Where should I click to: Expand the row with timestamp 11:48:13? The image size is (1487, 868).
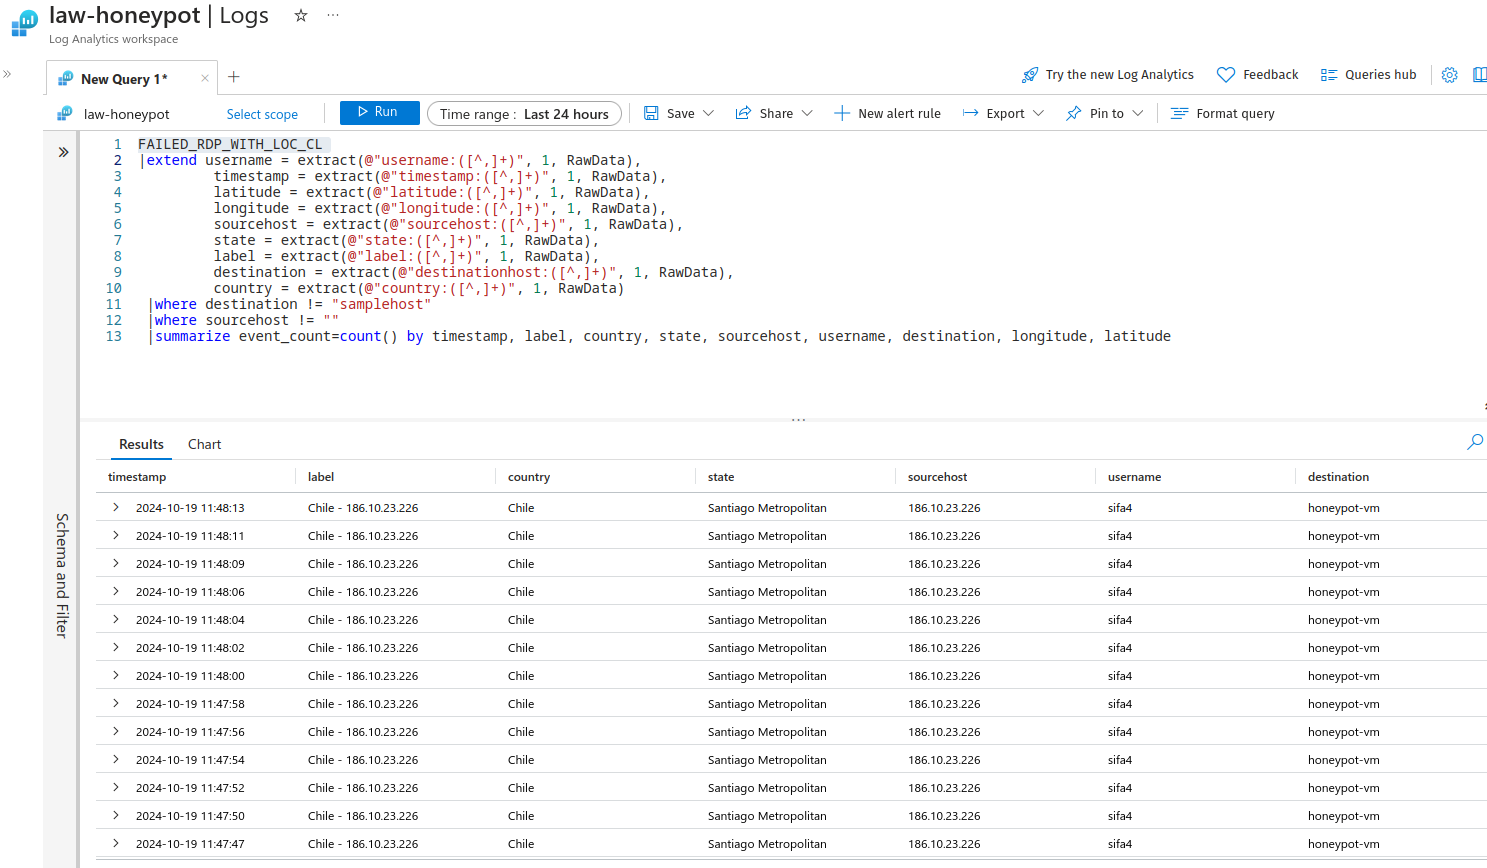tap(116, 507)
